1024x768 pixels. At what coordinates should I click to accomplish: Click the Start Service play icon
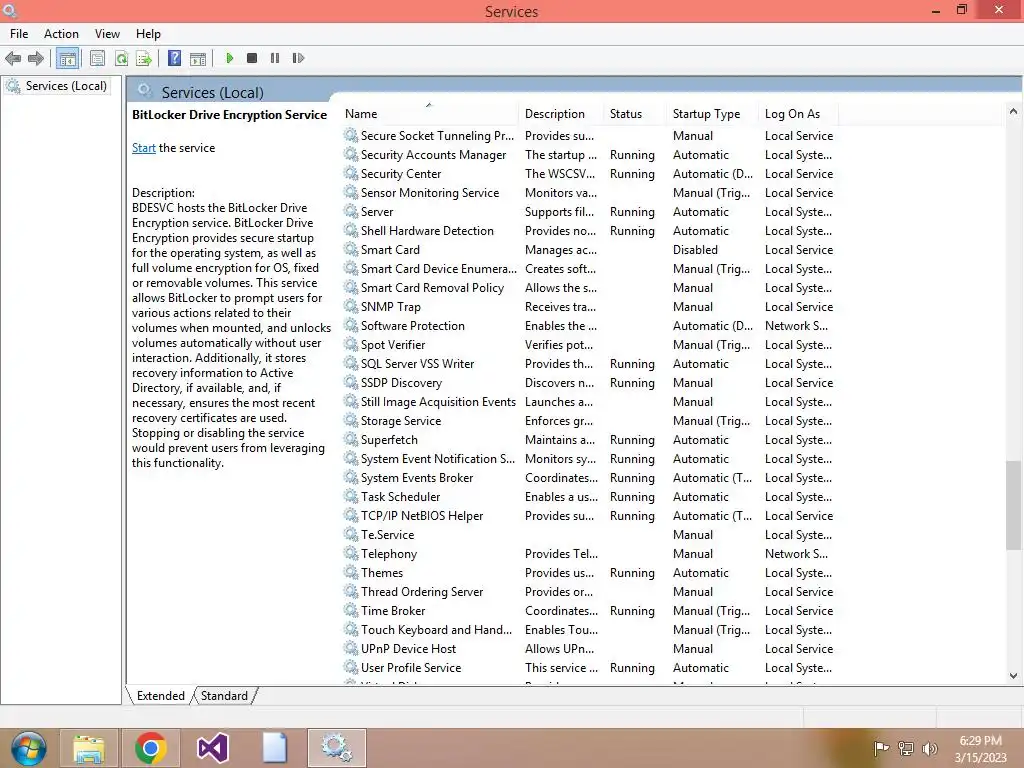[229, 58]
